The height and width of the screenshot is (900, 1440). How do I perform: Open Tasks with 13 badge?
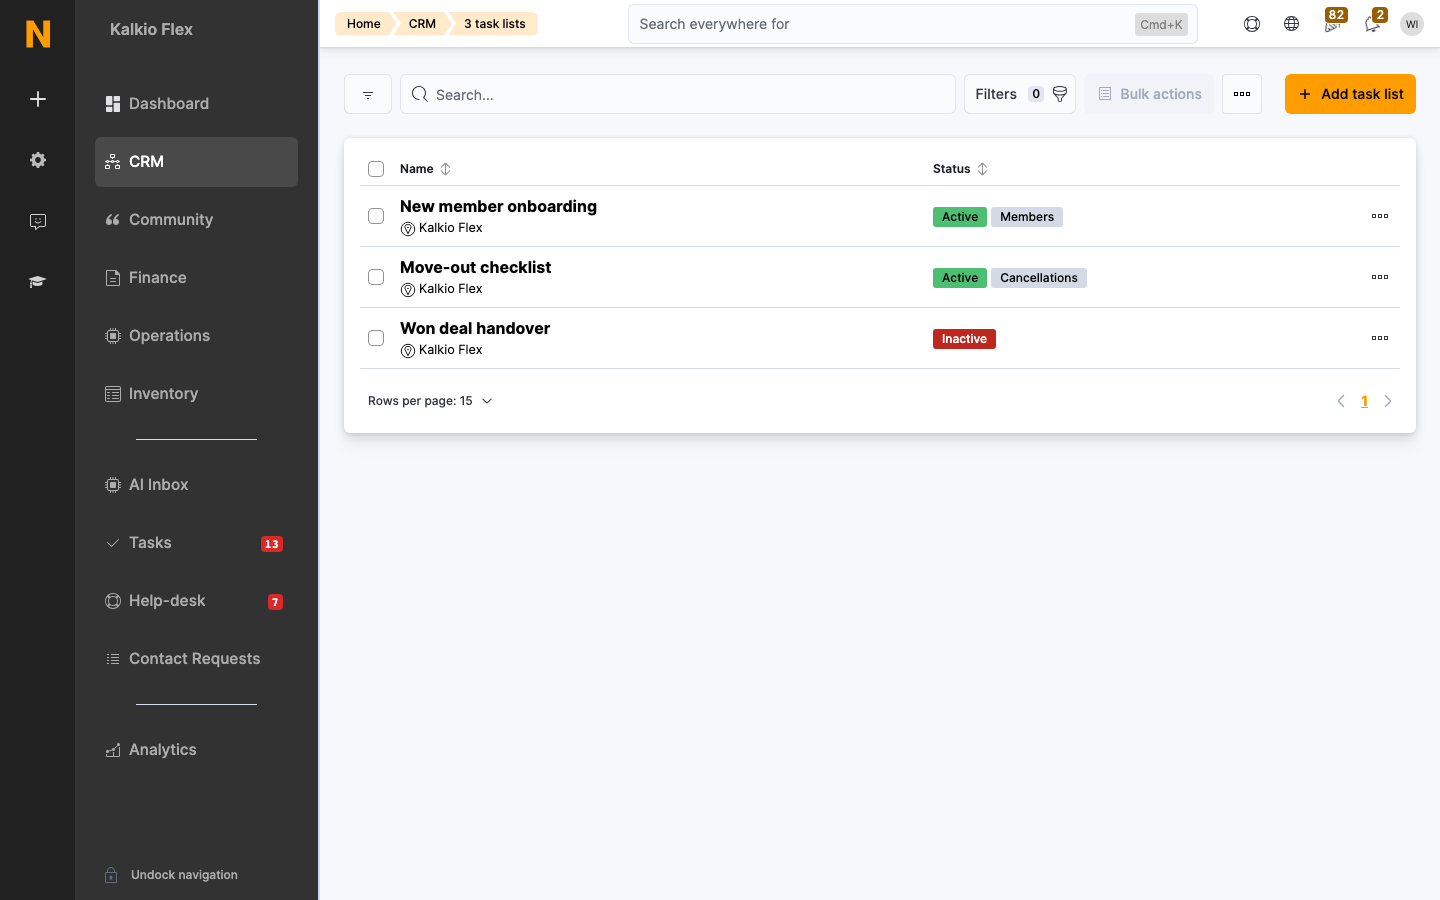point(196,543)
